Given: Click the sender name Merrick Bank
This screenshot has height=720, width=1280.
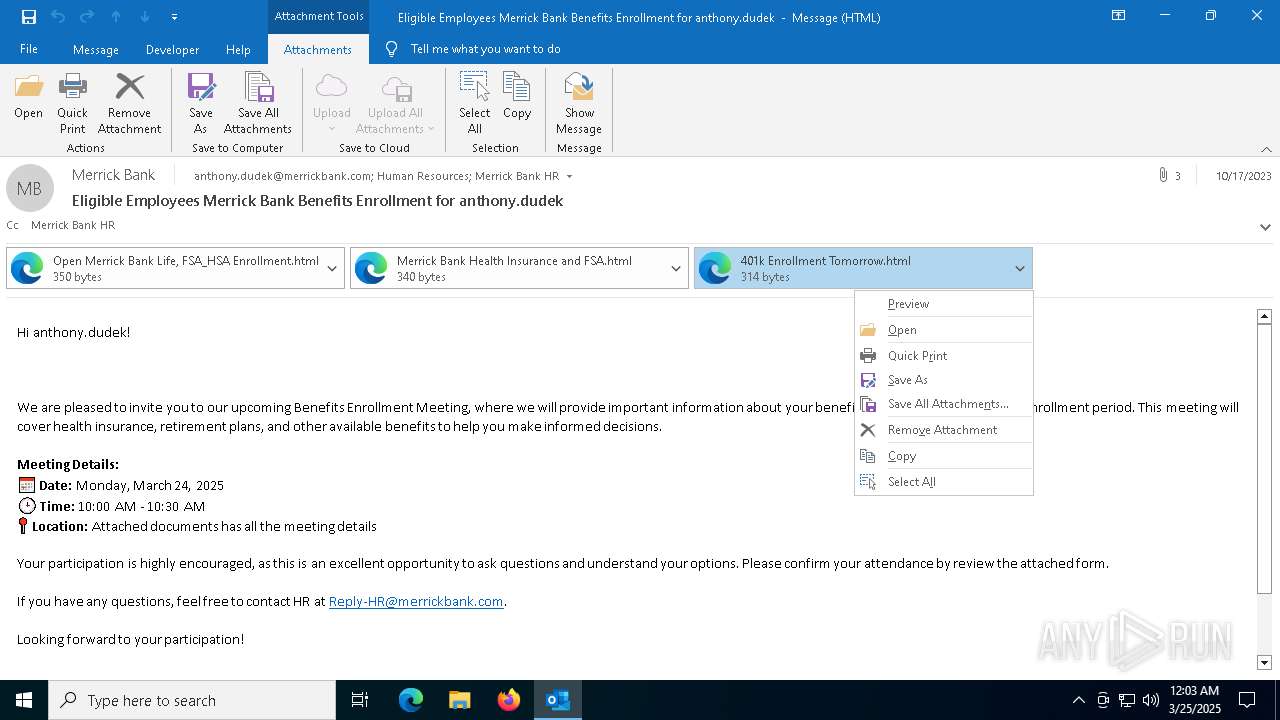Looking at the screenshot, I should tap(113, 175).
